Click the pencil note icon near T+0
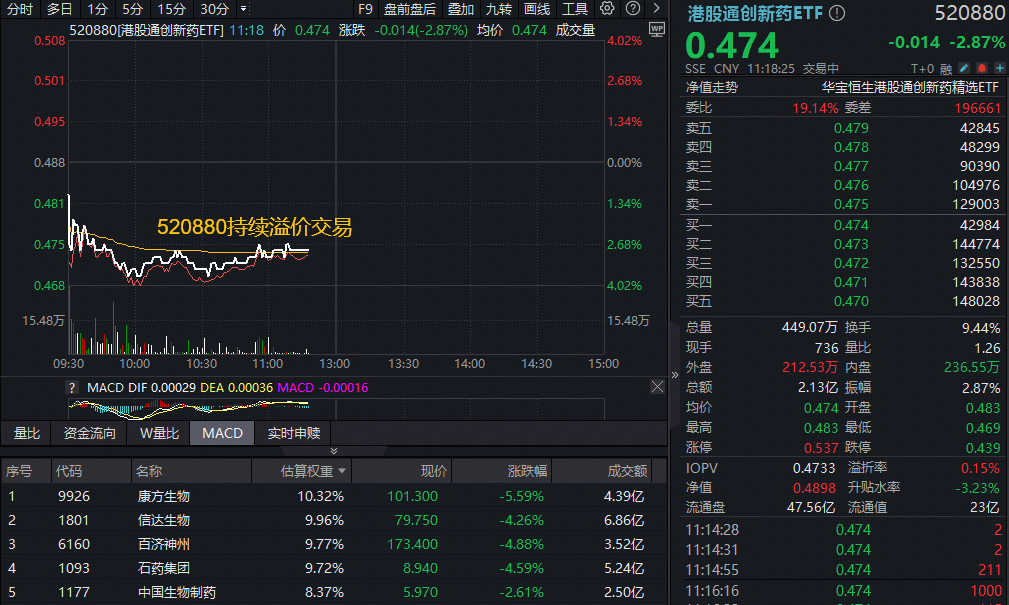1009x605 pixels. (x=962, y=69)
